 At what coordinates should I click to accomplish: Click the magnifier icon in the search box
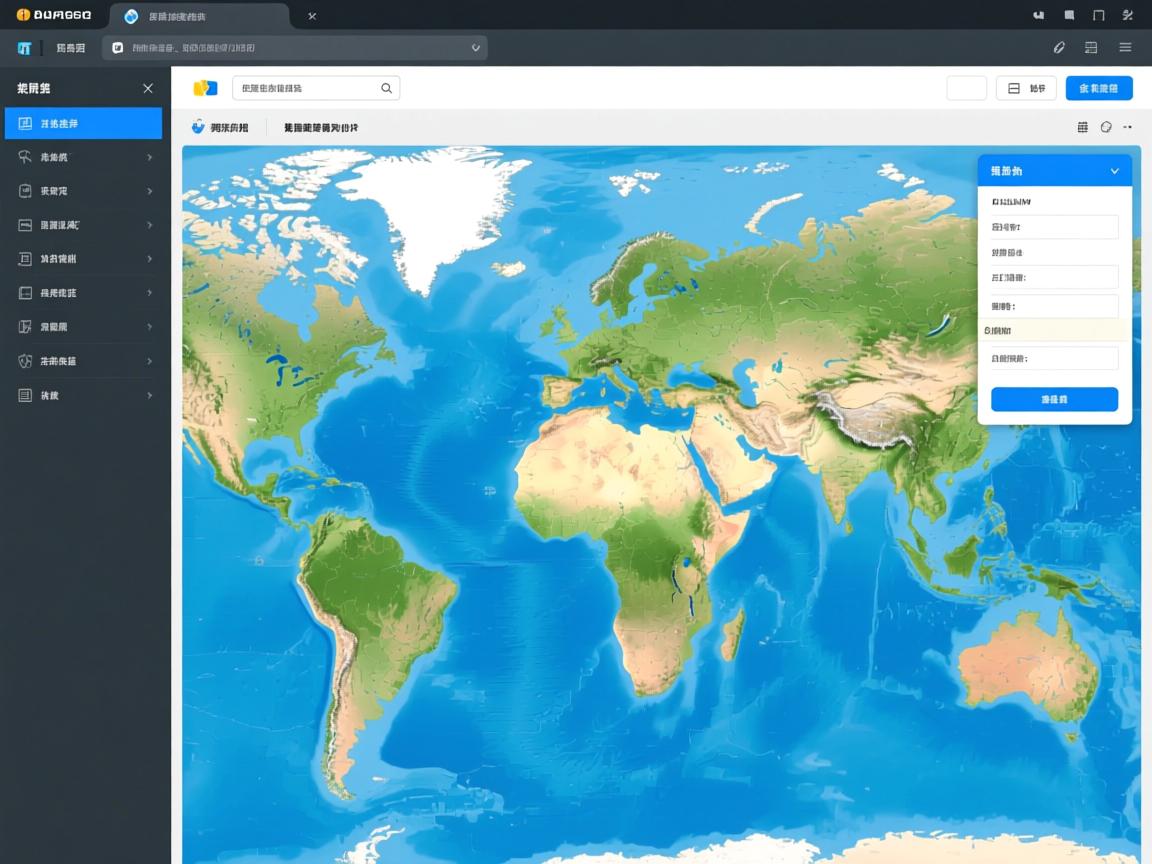(x=387, y=88)
